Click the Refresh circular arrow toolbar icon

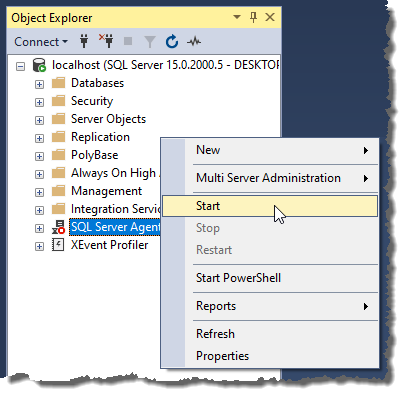pyautogui.click(x=172, y=42)
